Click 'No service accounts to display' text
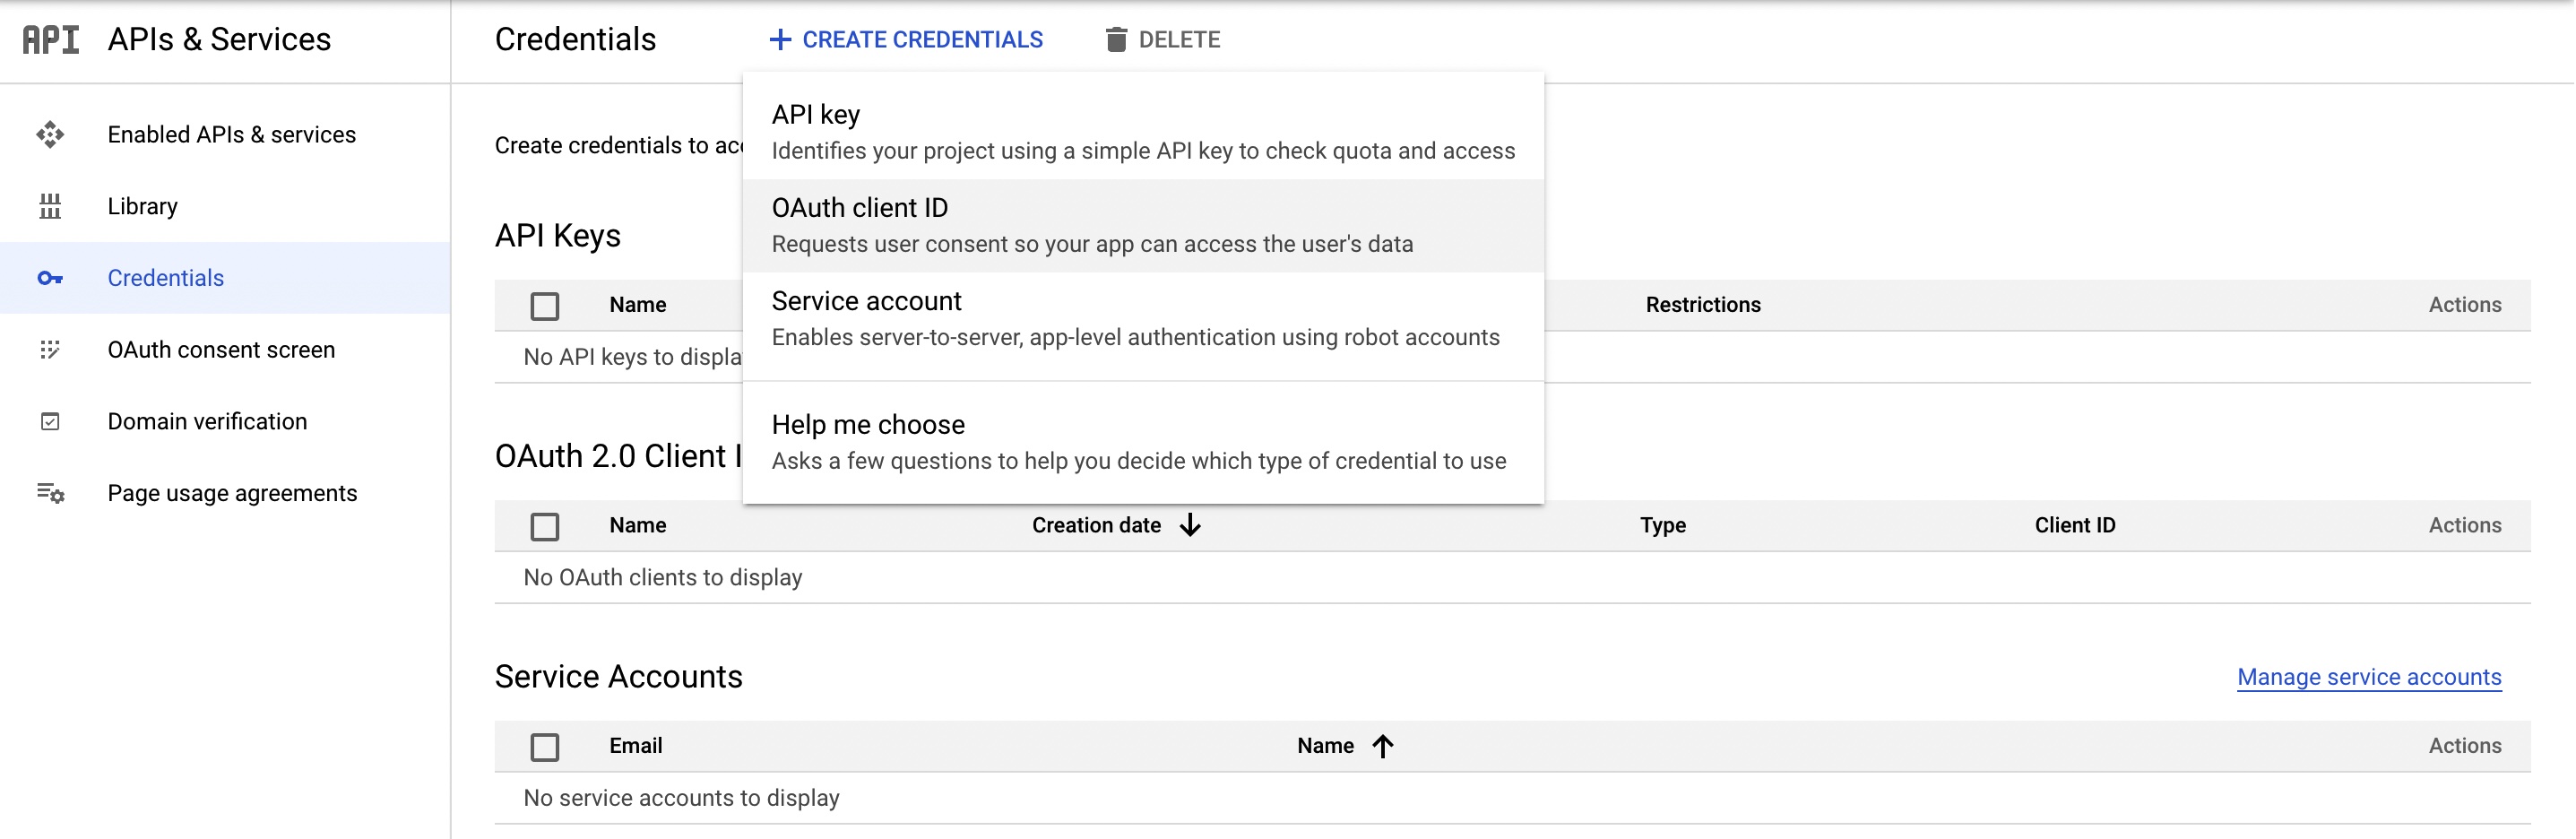This screenshot has width=2576, height=839. pyautogui.click(x=681, y=798)
